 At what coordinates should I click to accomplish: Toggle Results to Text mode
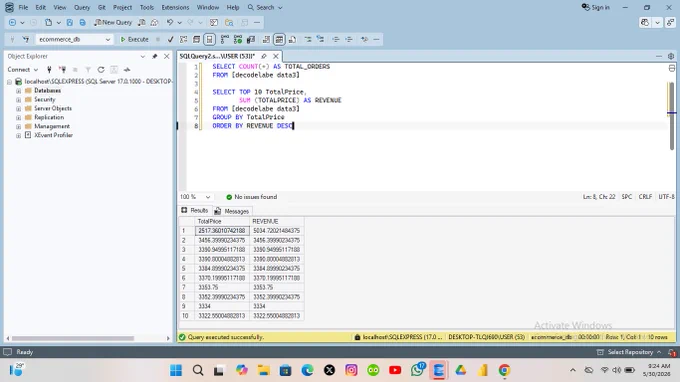point(266,39)
